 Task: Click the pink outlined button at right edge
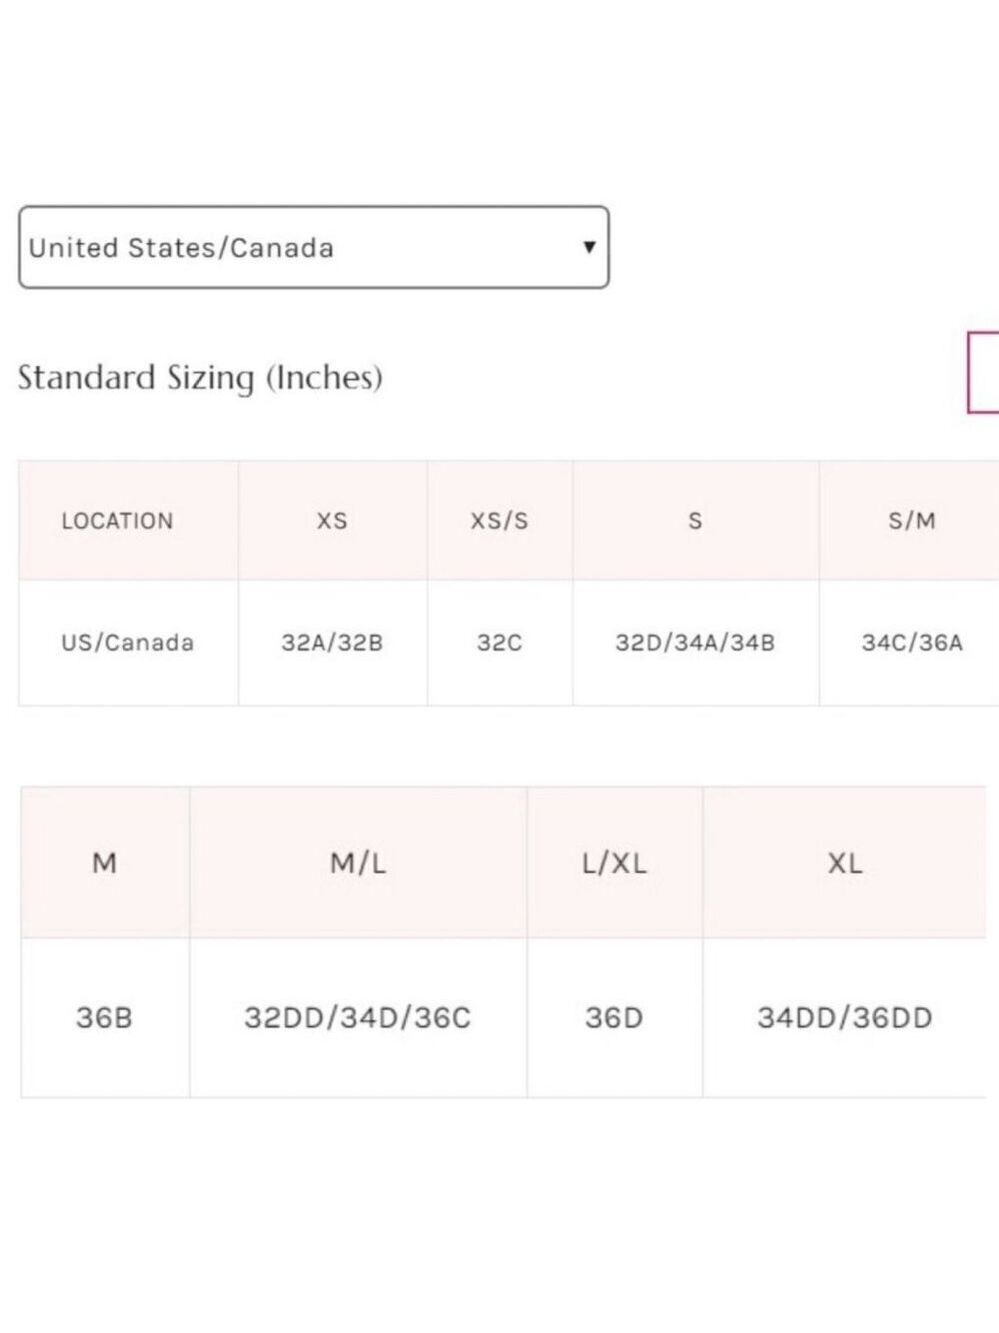tap(983, 372)
